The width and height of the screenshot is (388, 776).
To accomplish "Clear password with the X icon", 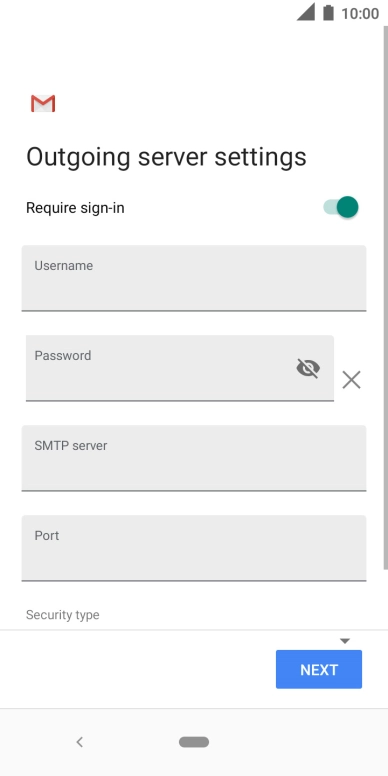I will coord(351,380).
